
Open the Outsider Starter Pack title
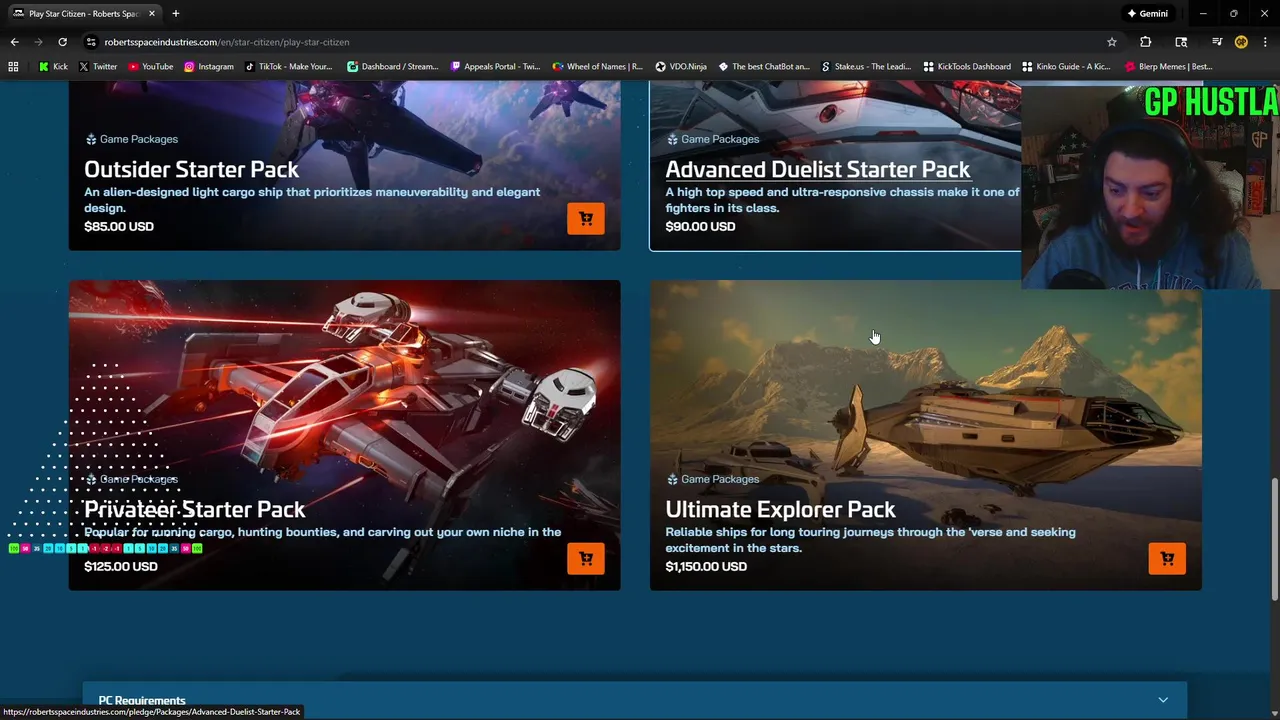[191, 169]
